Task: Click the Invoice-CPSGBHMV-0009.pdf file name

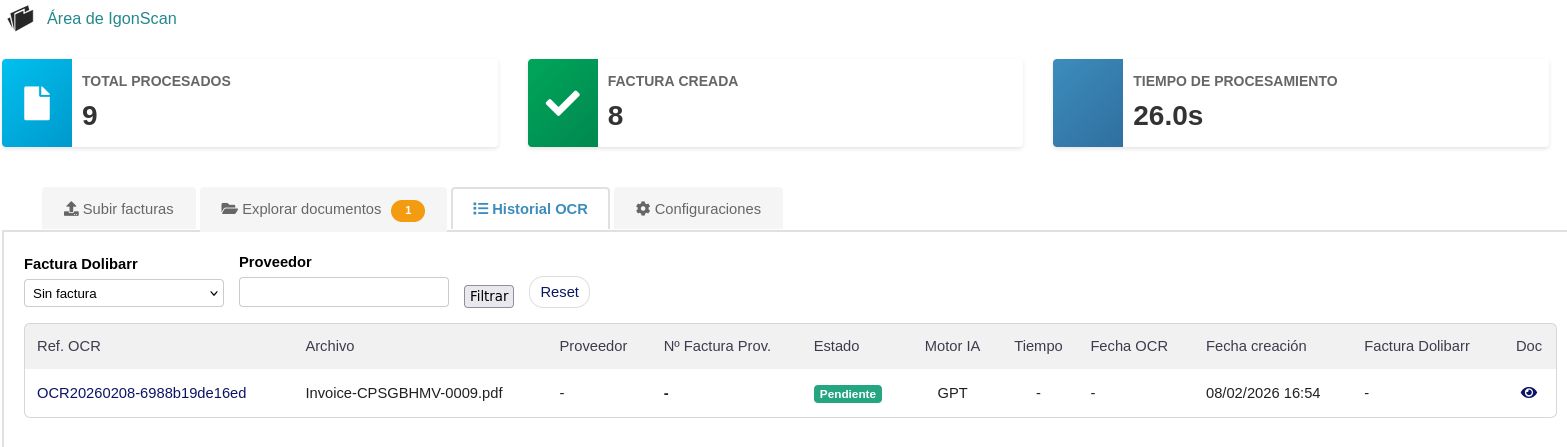Action: [404, 393]
